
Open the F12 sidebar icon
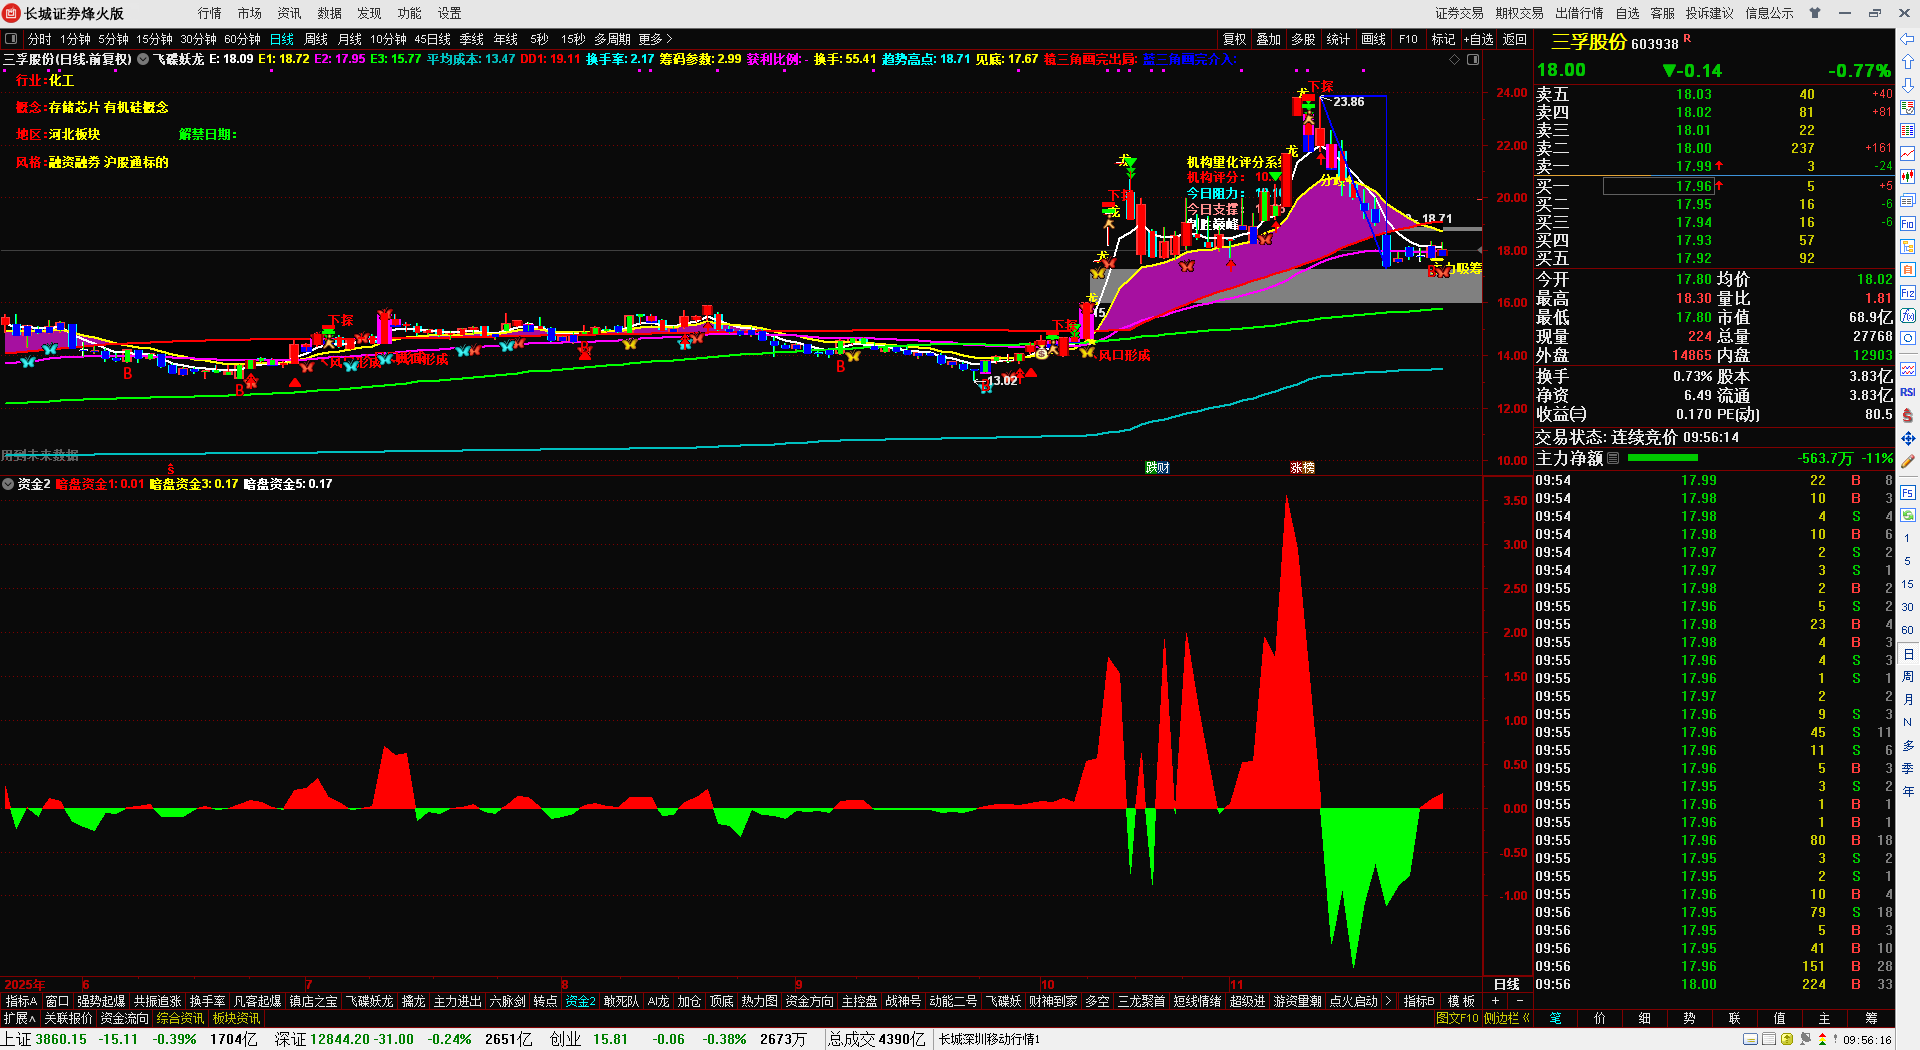click(1907, 293)
